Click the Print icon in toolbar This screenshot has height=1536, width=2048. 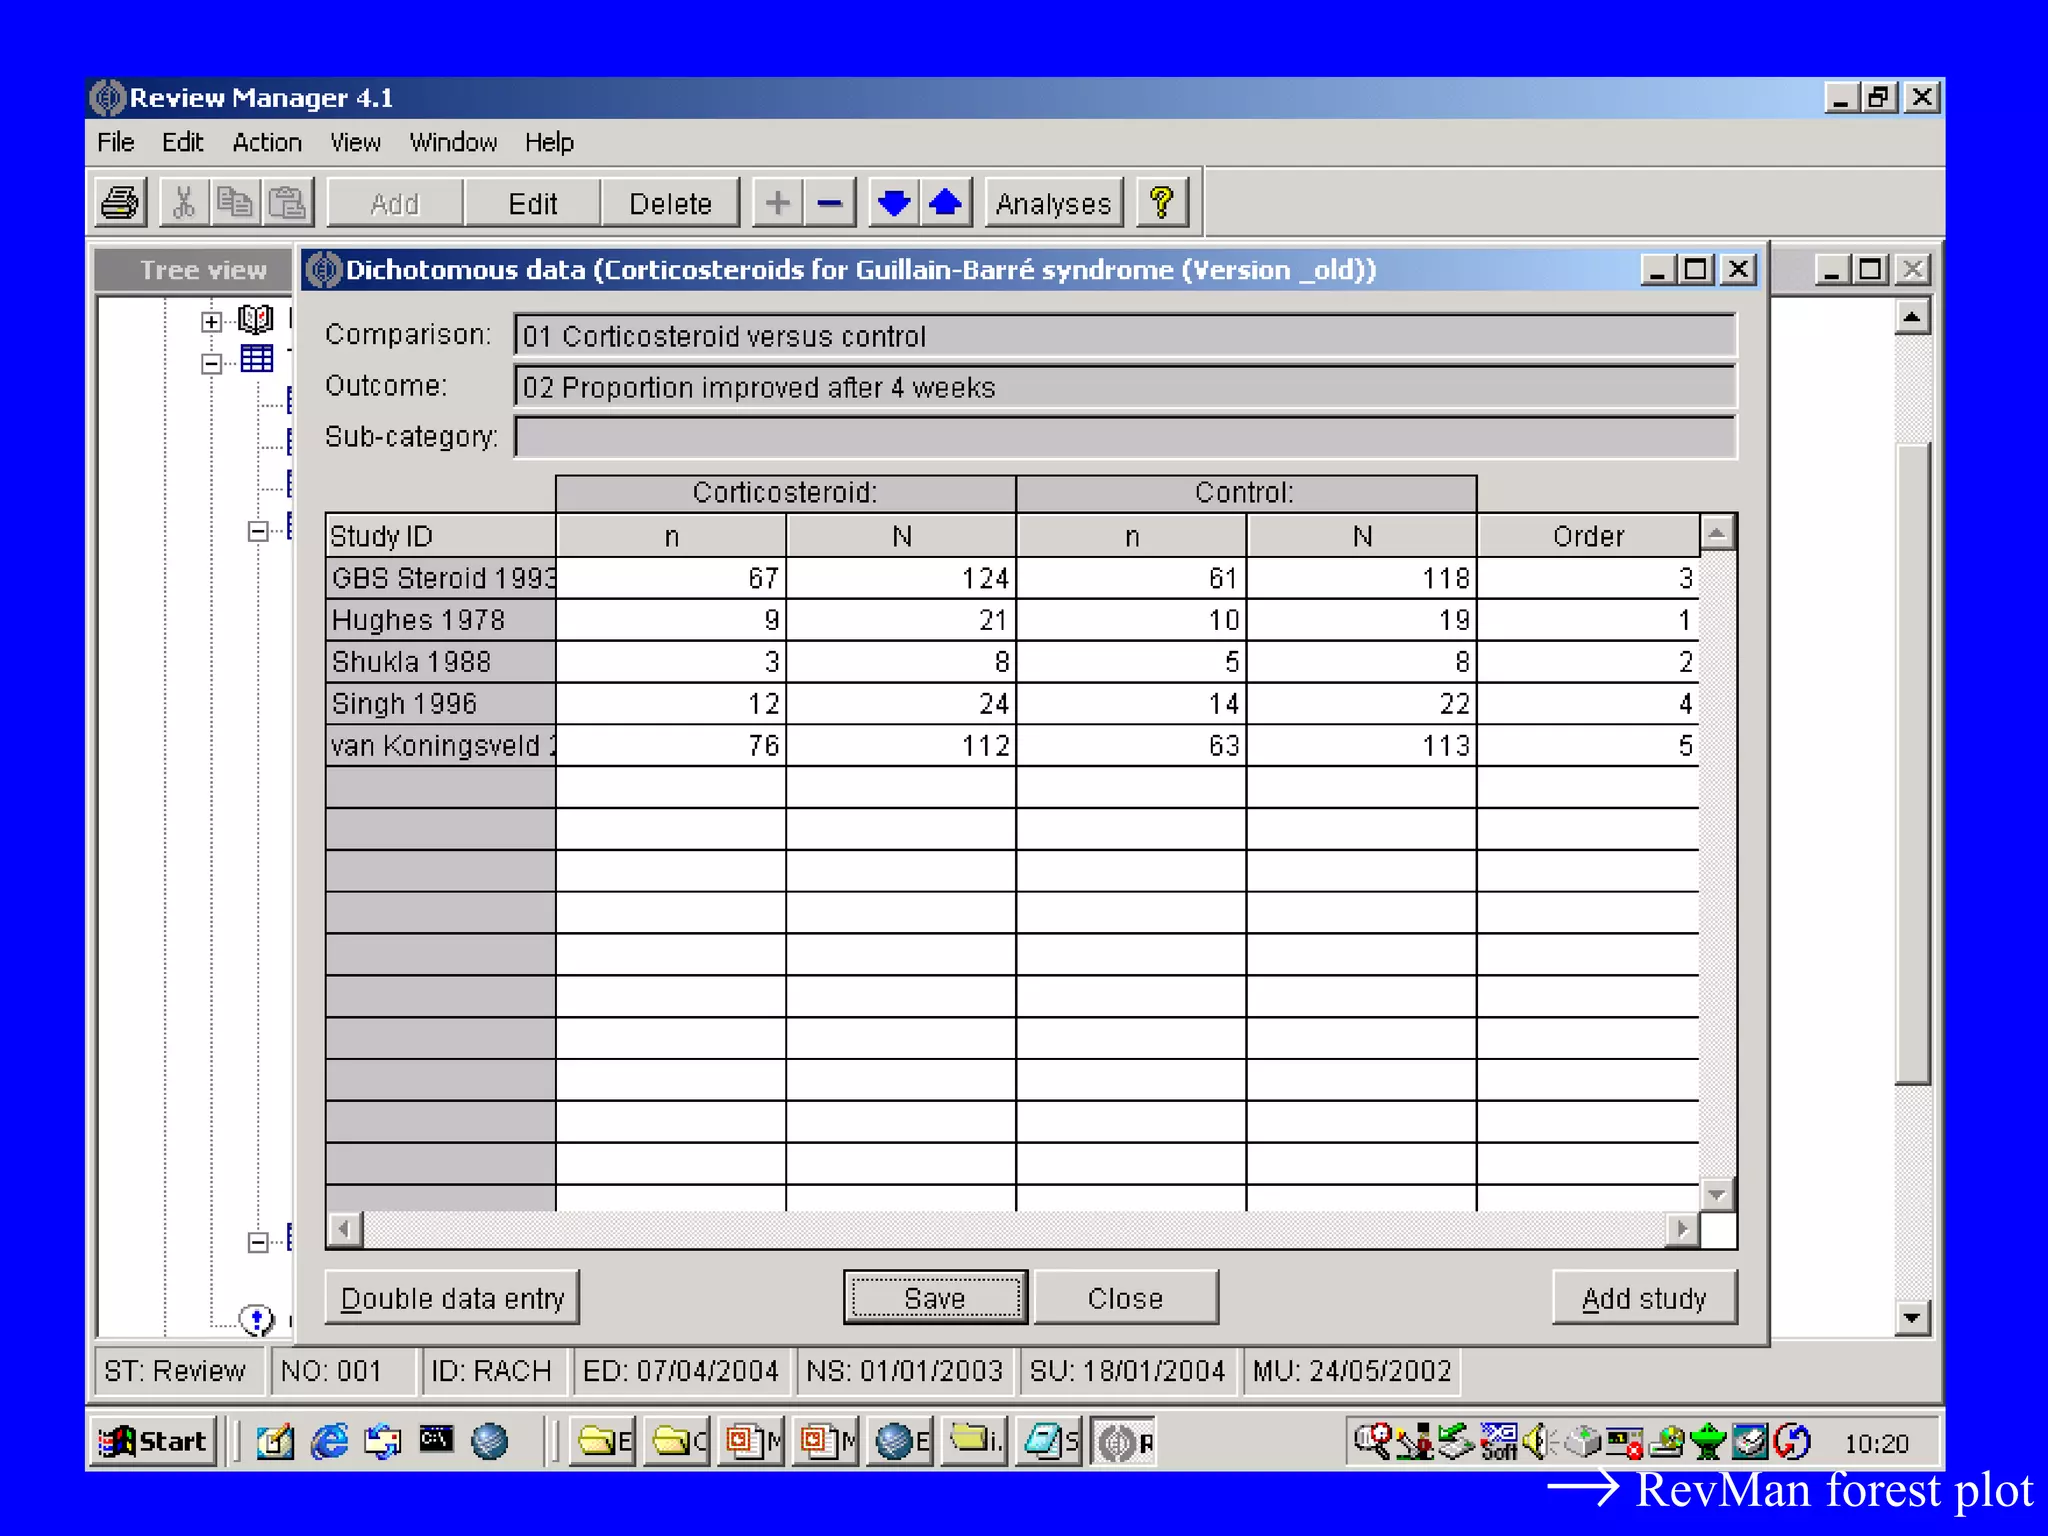click(122, 203)
